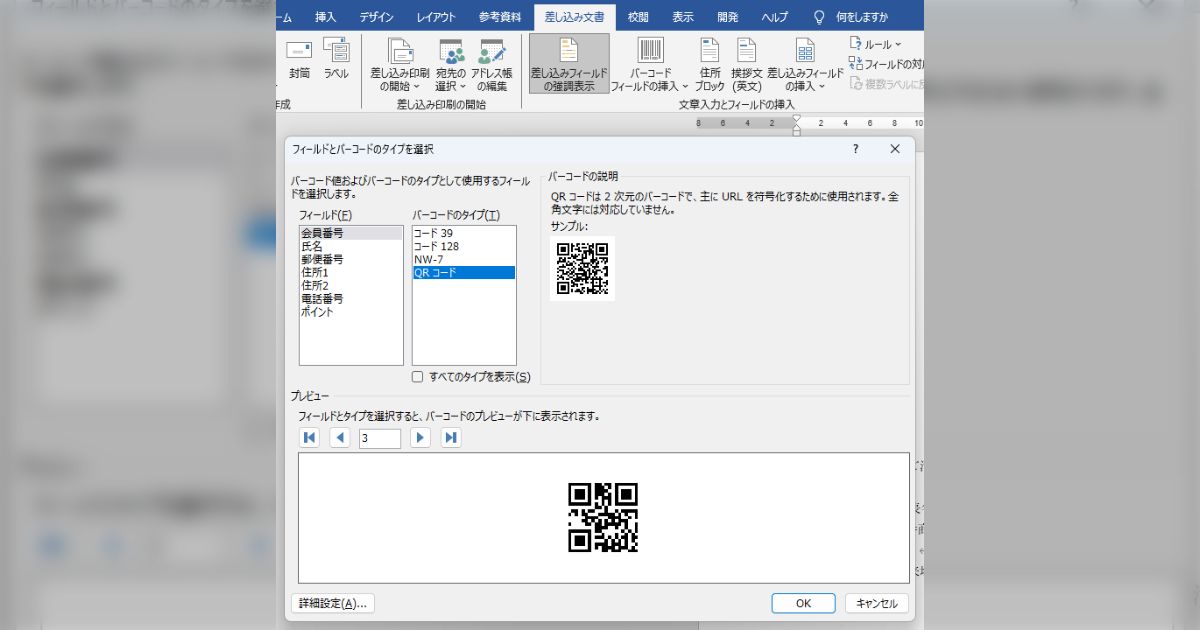Open the ルール dropdown
Screen dimensions: 1200x630
875,44
